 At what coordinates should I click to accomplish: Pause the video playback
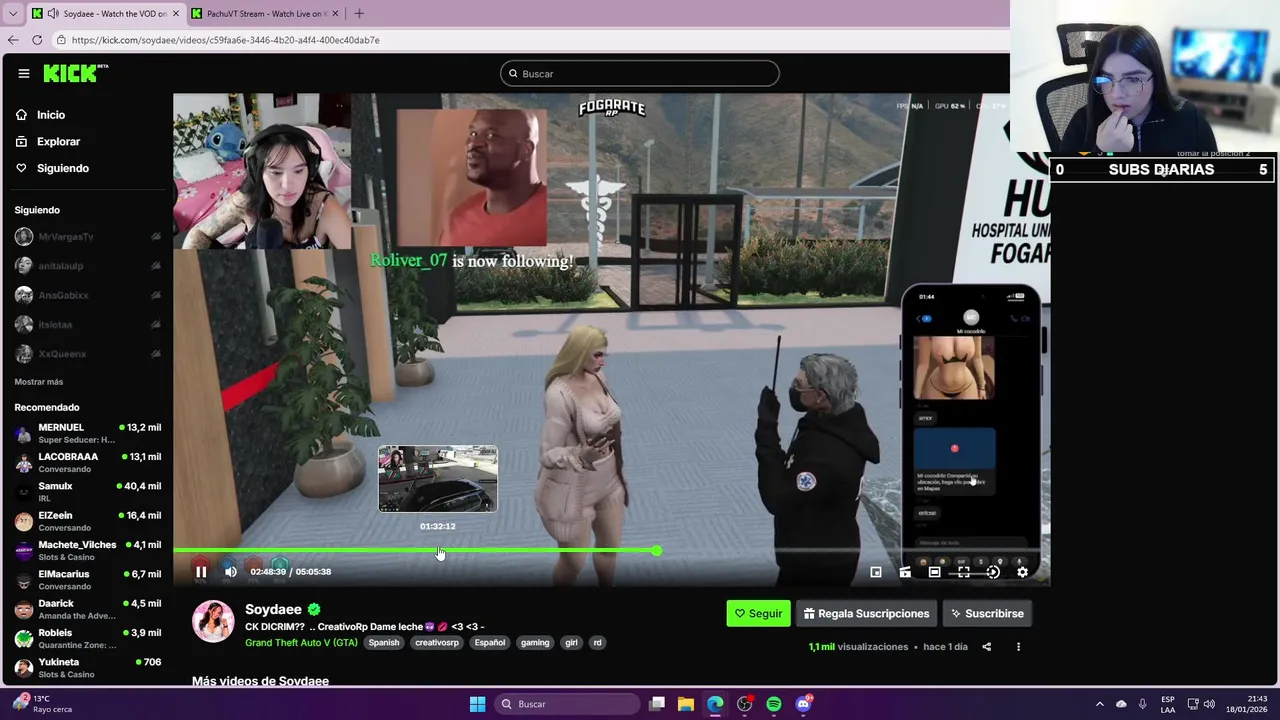201,572
